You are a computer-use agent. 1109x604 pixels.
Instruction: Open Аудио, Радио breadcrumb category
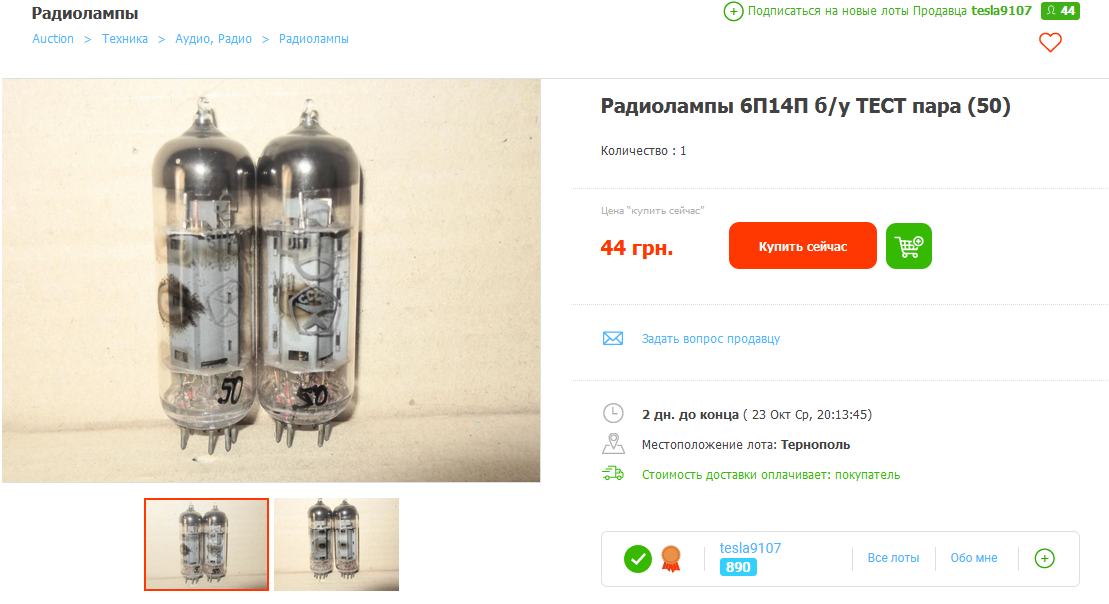[x=214, y=39]
